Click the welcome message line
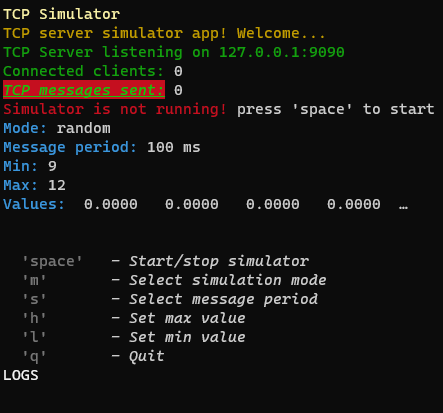The width and height of the screenshot is (443, 413). click(x=164, y=33)
